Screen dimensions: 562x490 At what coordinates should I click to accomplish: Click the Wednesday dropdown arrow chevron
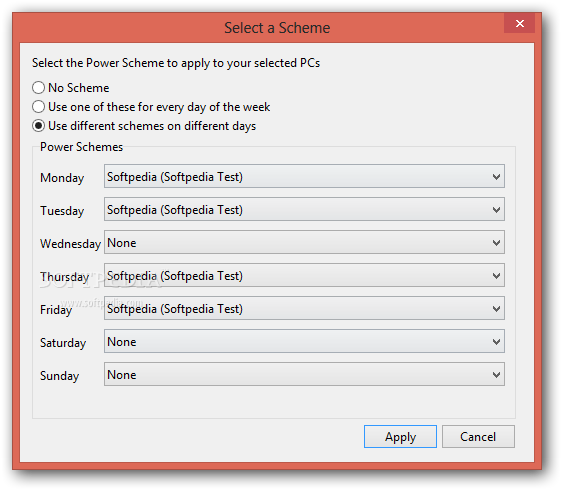point(496,243)
